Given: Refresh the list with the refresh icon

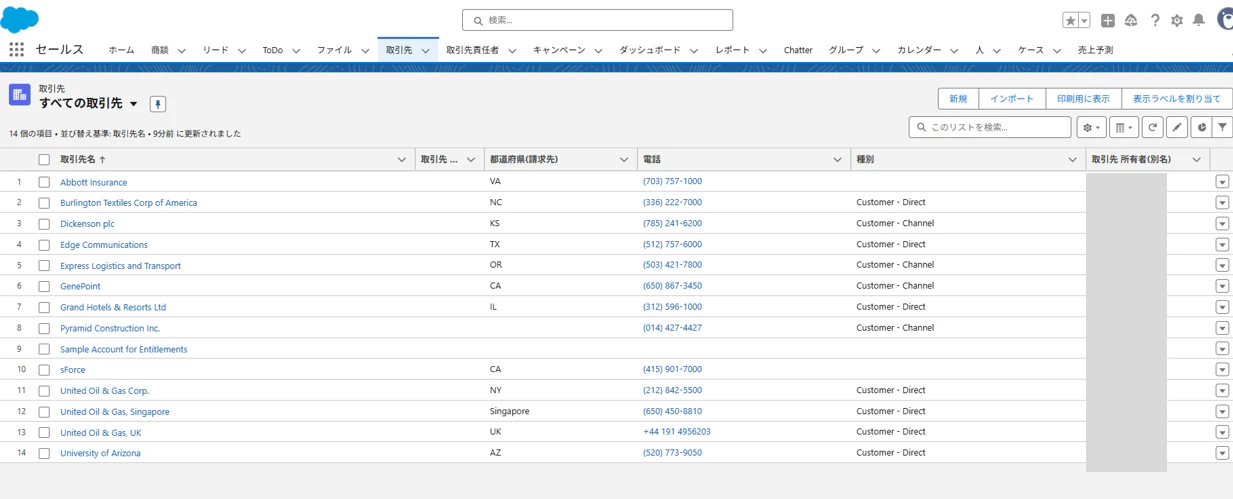Looking at the screenshot, I should 1153,127.
